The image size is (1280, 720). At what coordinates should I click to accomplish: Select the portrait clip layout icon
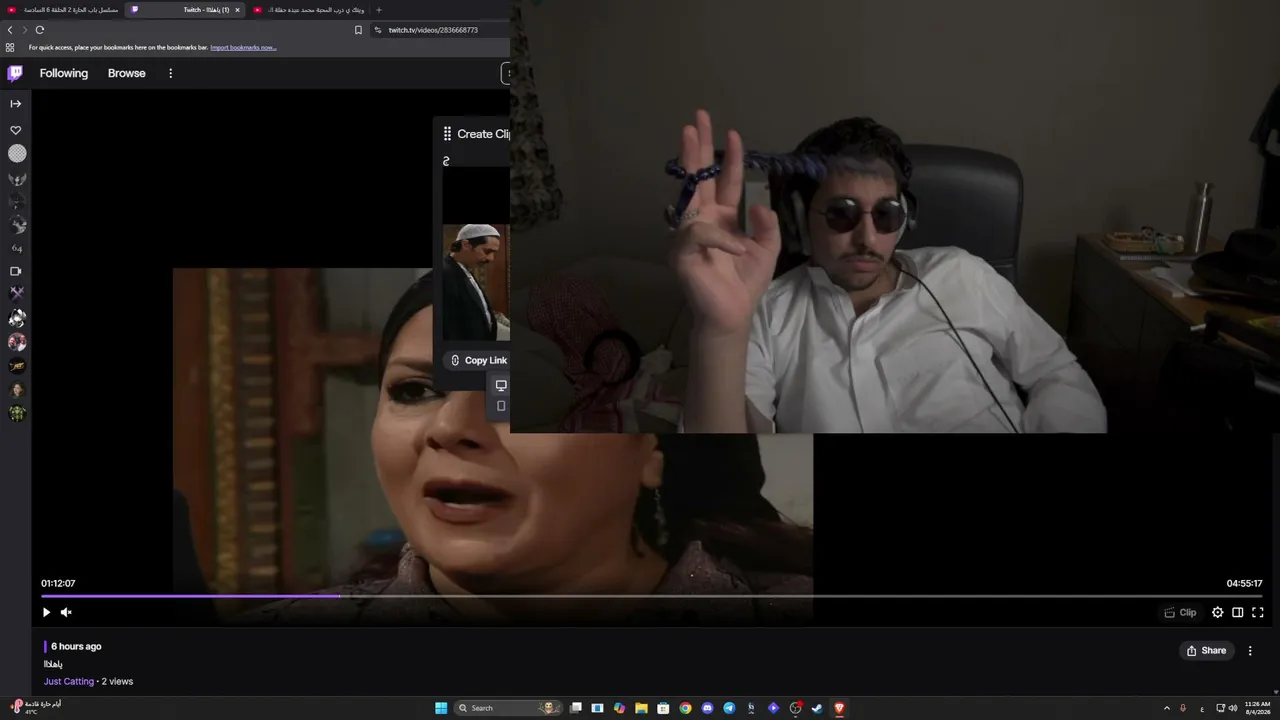pos(501,406)
